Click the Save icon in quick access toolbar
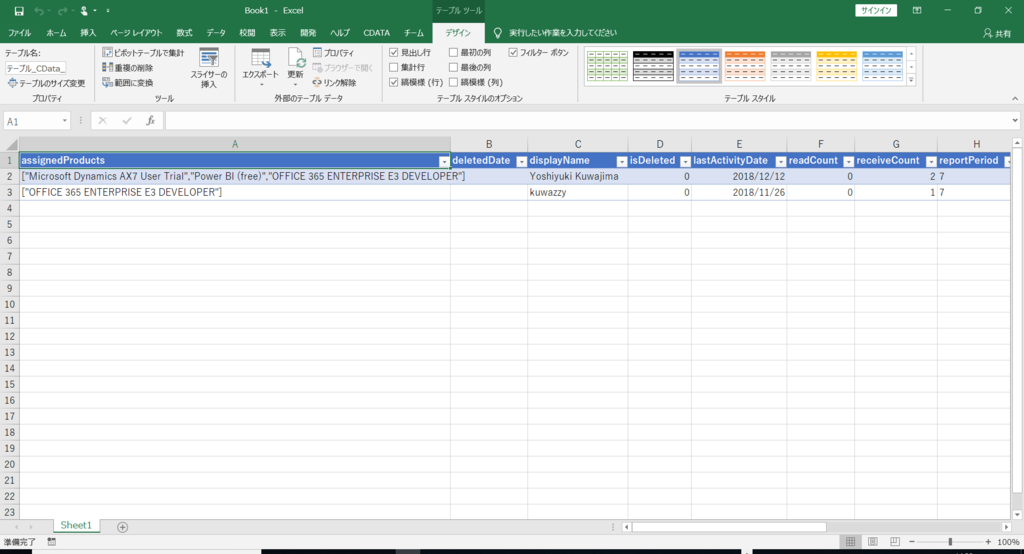The width and height of the screenshot is (1024, 554). [19, 11]
